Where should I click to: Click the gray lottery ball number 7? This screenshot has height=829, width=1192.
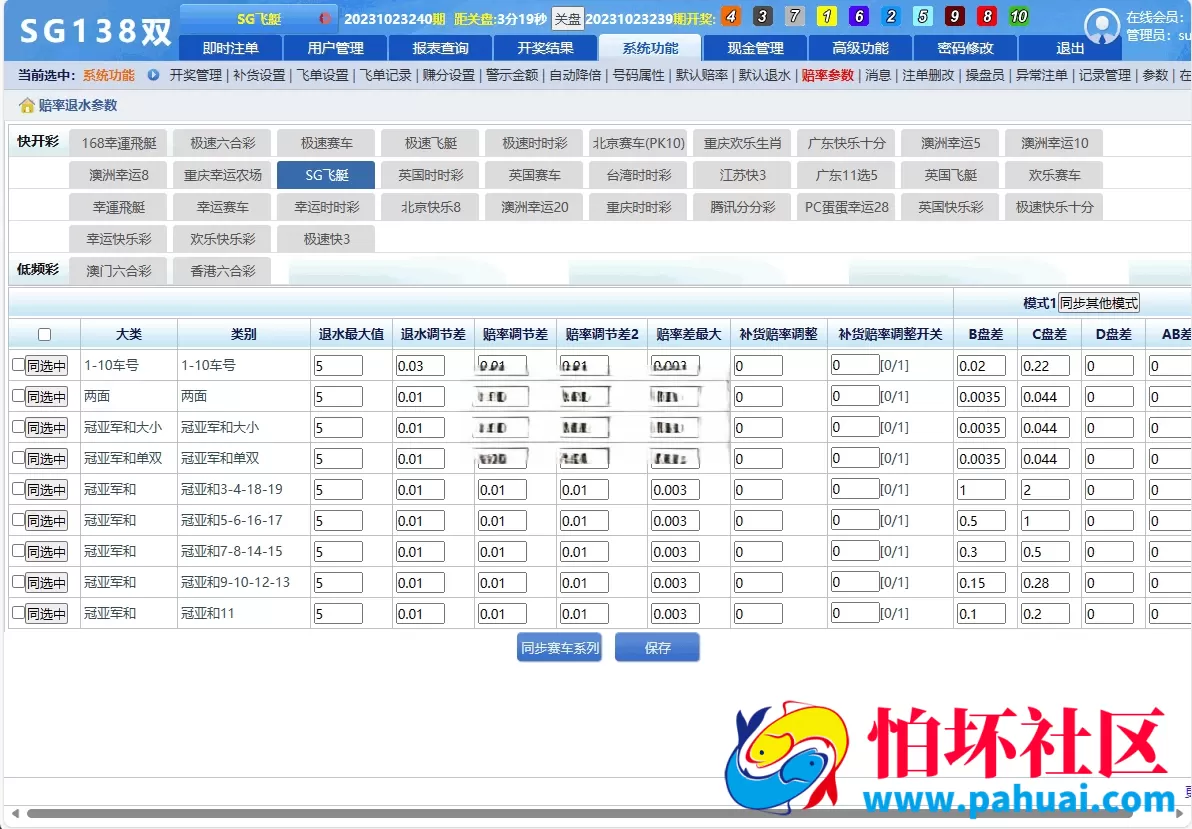[794, 16]
